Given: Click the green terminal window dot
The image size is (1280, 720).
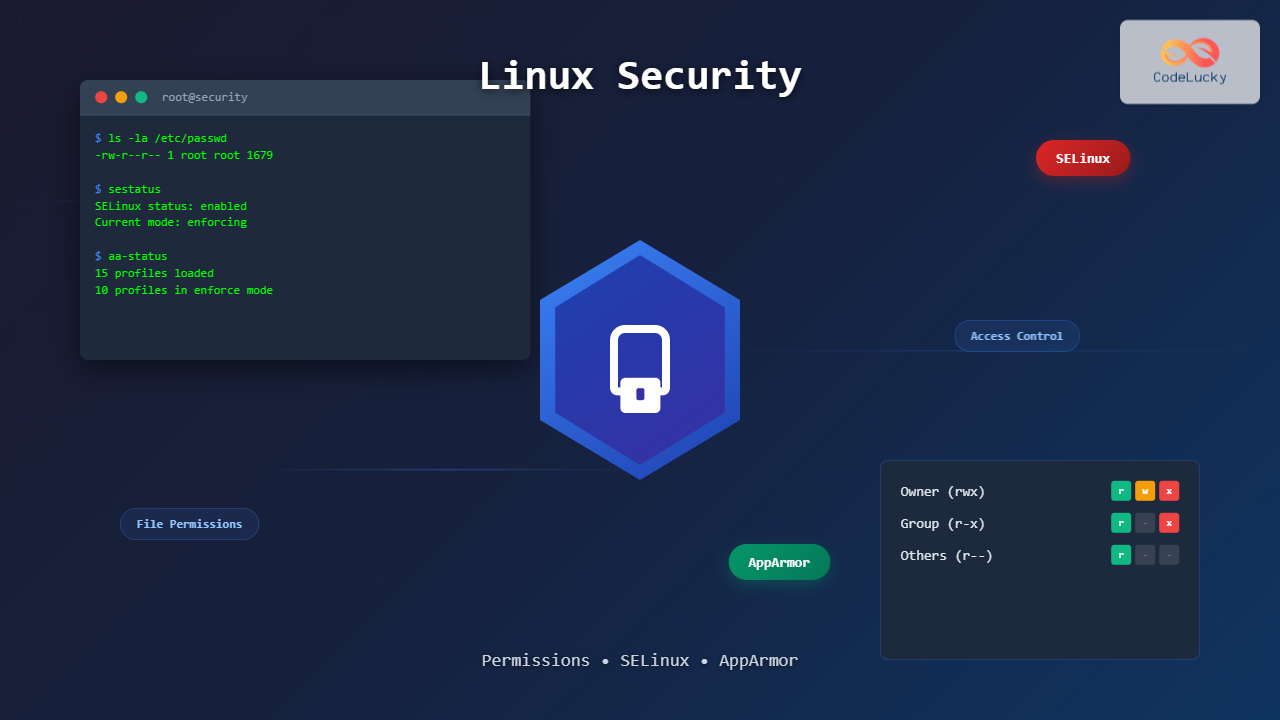Looking at the screenshot, I should click(x=141, y=97).
